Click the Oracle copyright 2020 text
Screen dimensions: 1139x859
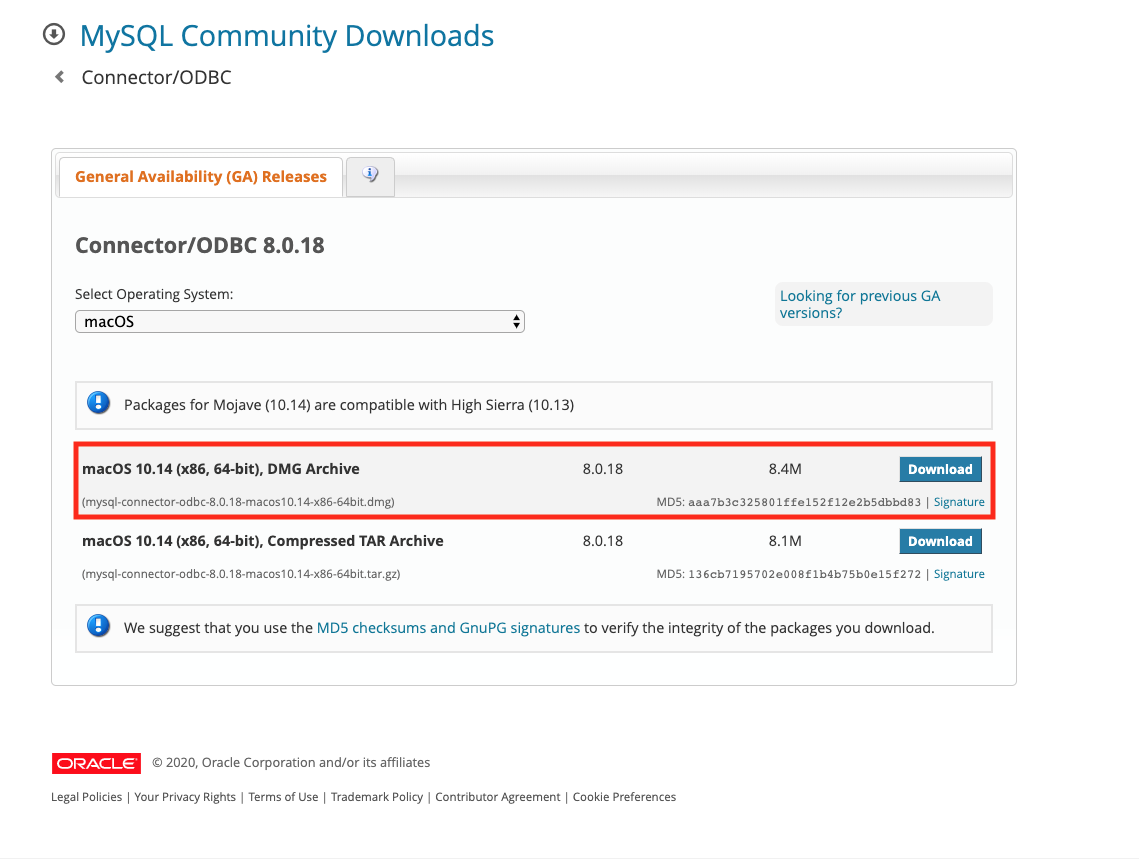[291, 762]
